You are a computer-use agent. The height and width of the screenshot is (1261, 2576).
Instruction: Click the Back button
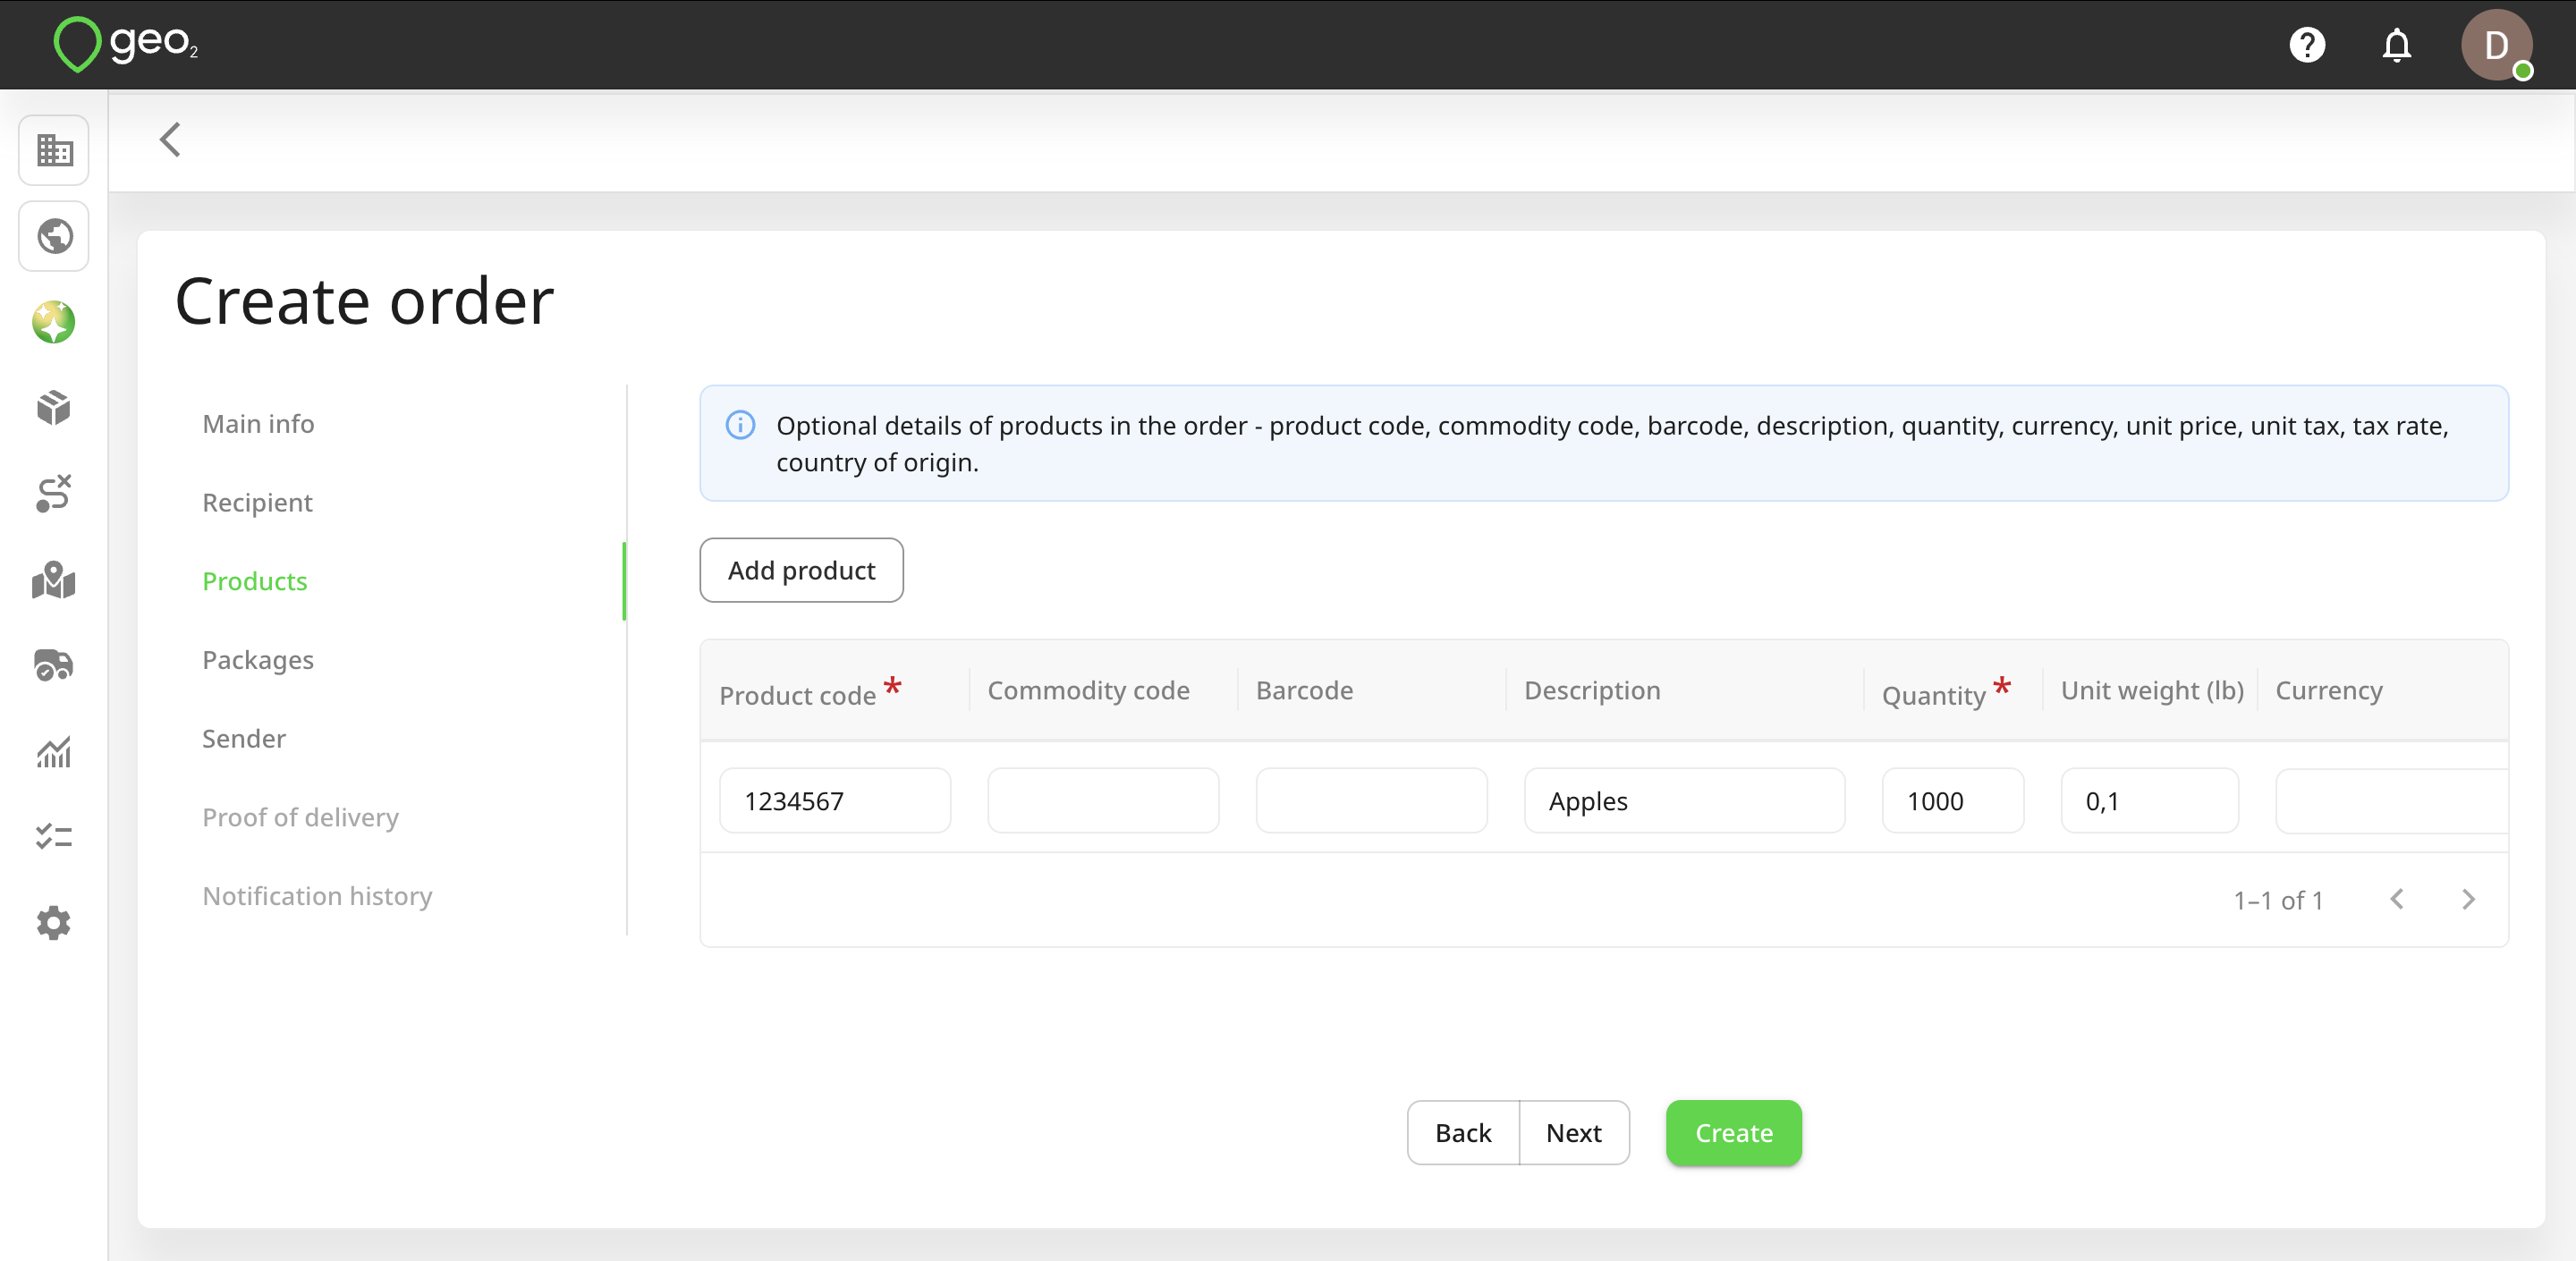click(1463, 1133)
